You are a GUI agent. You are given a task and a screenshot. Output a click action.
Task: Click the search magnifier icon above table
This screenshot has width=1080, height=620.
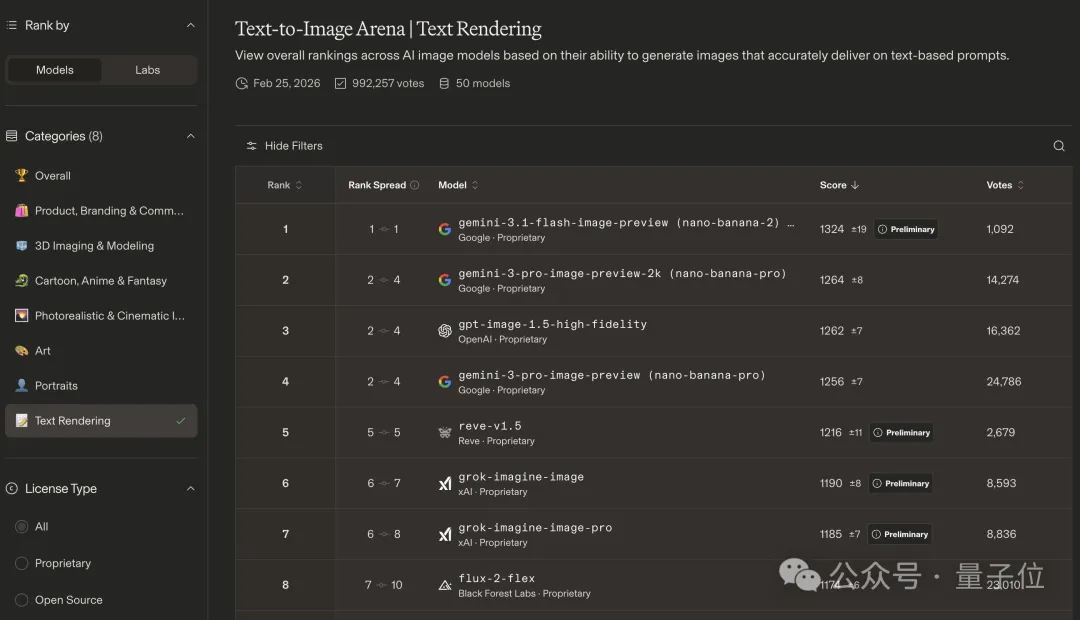1059,146
